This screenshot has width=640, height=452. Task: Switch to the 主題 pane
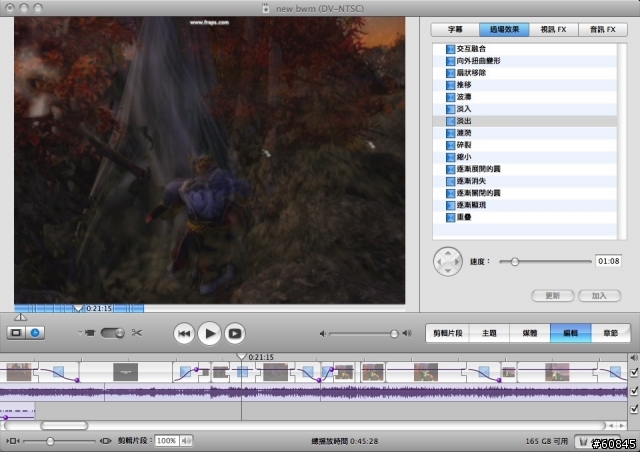(x=489, y=333)
